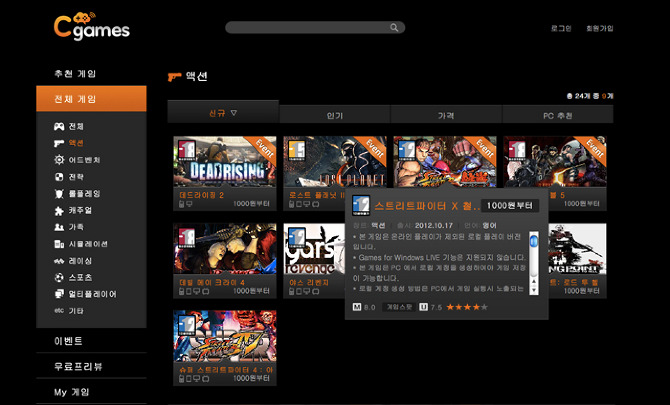Click the puzzle piece icon for 캐주얼
This screenshot has height=405, width=670.
[x=59, y=210]
